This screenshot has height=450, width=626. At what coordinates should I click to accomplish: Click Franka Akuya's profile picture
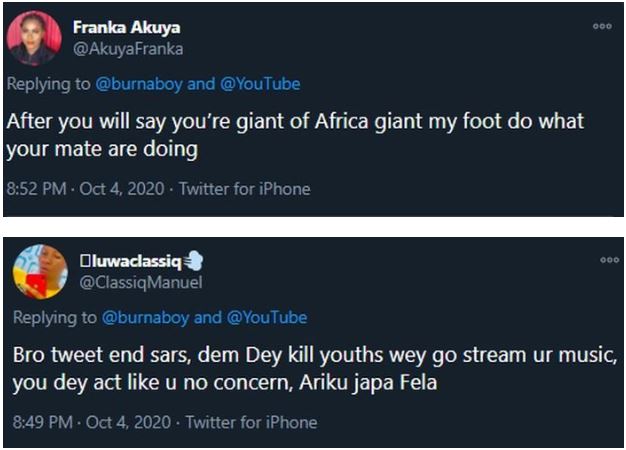(33, 38)
